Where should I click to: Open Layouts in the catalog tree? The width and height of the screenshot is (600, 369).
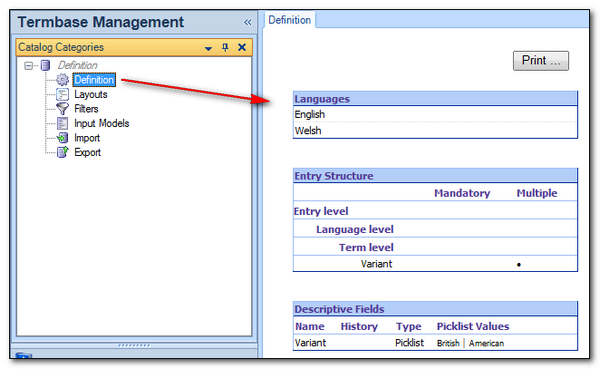[91, 94]
